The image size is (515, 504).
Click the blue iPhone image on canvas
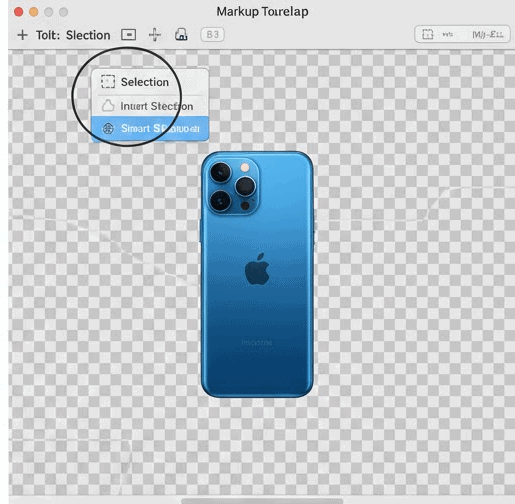pyautogui.click(x=257, y=274)
